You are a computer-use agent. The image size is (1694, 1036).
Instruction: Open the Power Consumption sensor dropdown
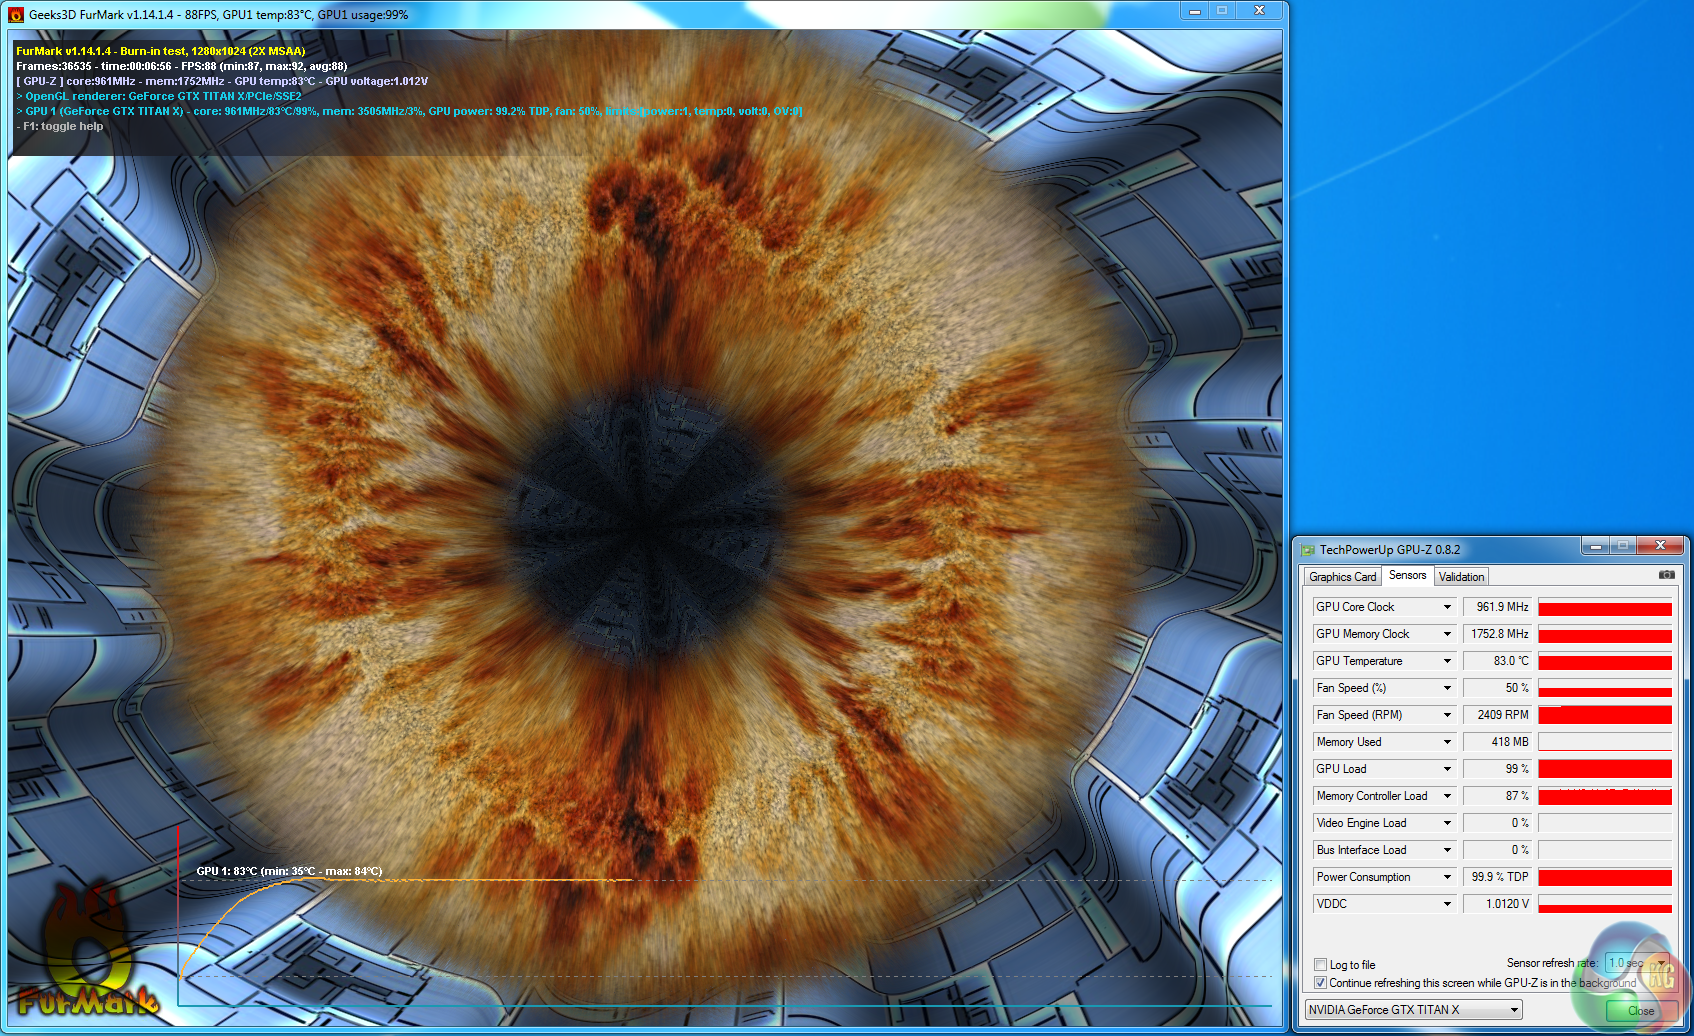[1446, 877]
